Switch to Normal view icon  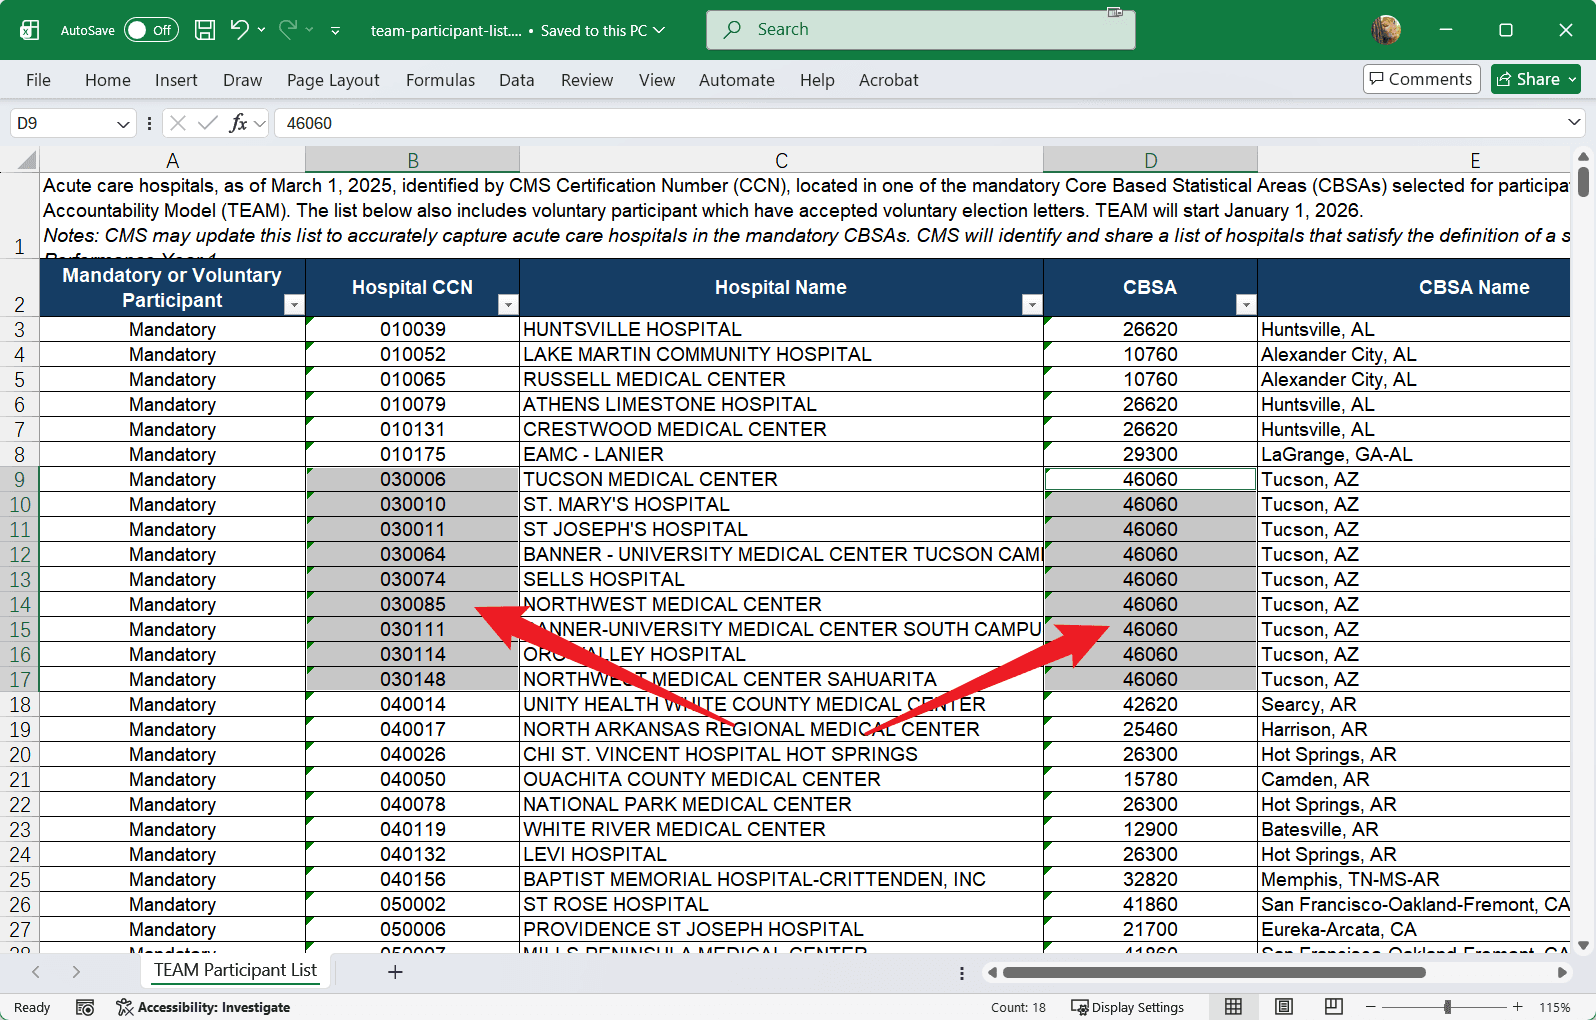(1234, 1007)
